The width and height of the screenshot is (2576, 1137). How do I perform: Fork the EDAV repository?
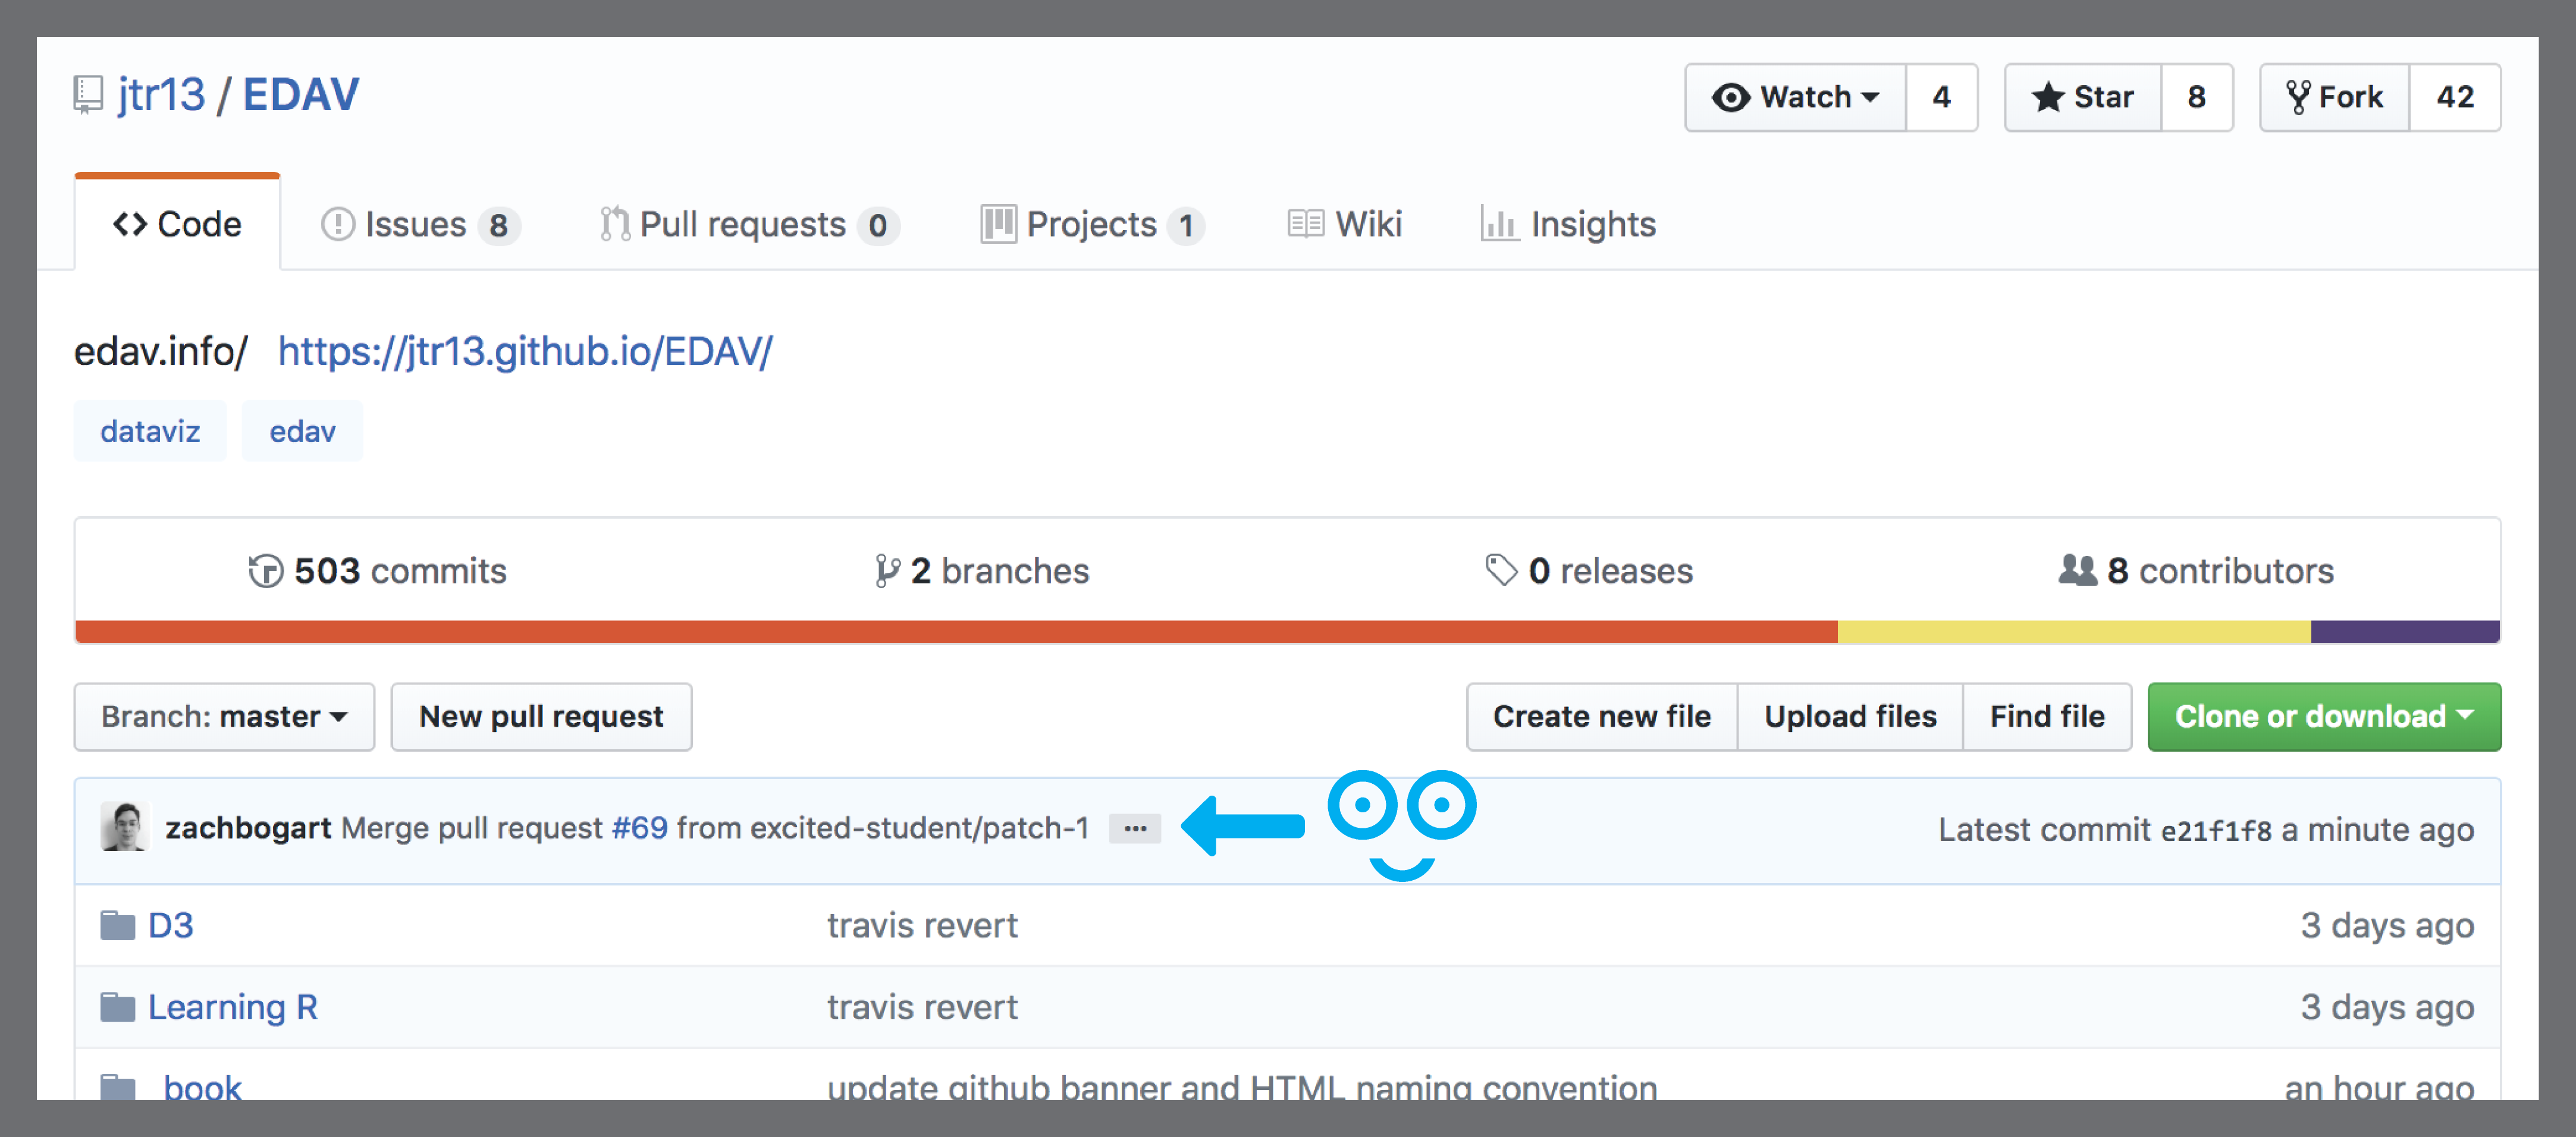coord(2335,97)
